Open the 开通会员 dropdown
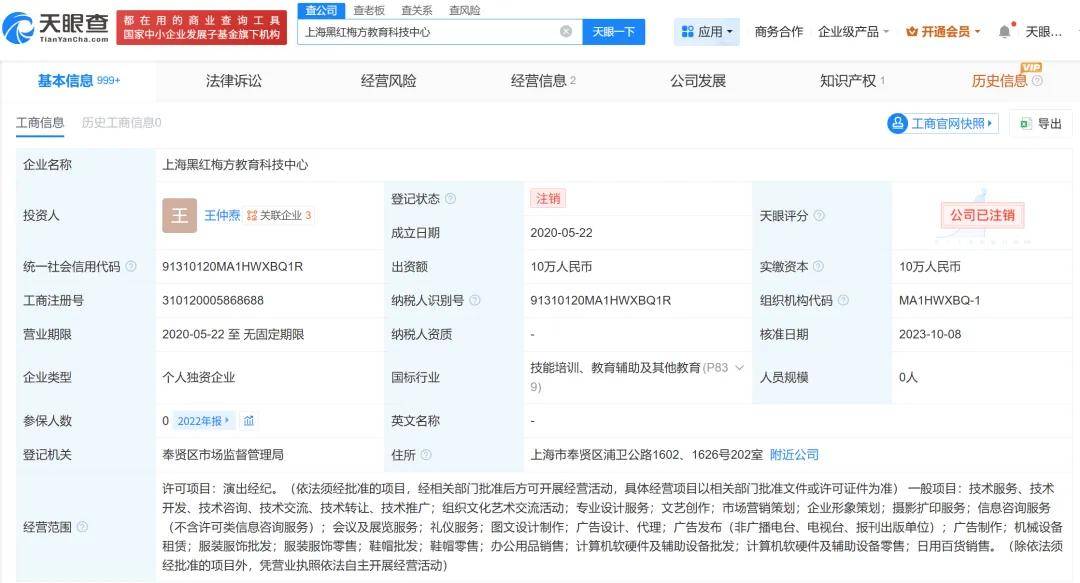 943,32
